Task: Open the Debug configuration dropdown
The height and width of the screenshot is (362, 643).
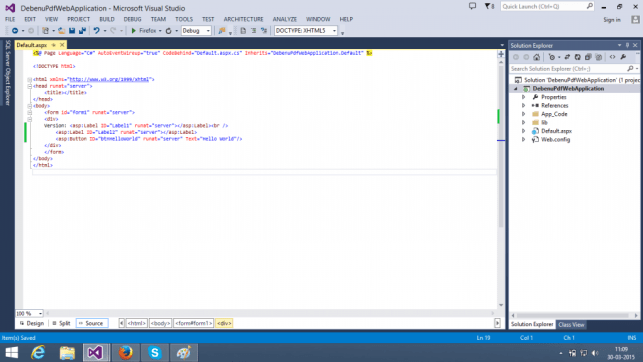Action: tap(196, 31)
